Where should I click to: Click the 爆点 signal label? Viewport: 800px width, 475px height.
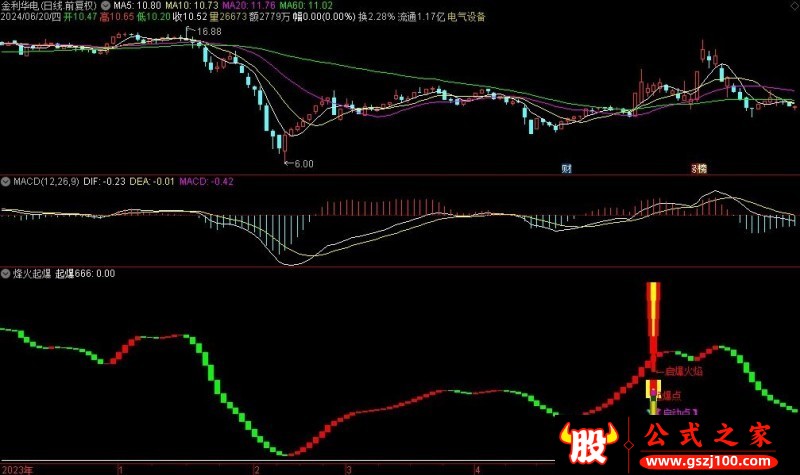(x=671, y=395)
